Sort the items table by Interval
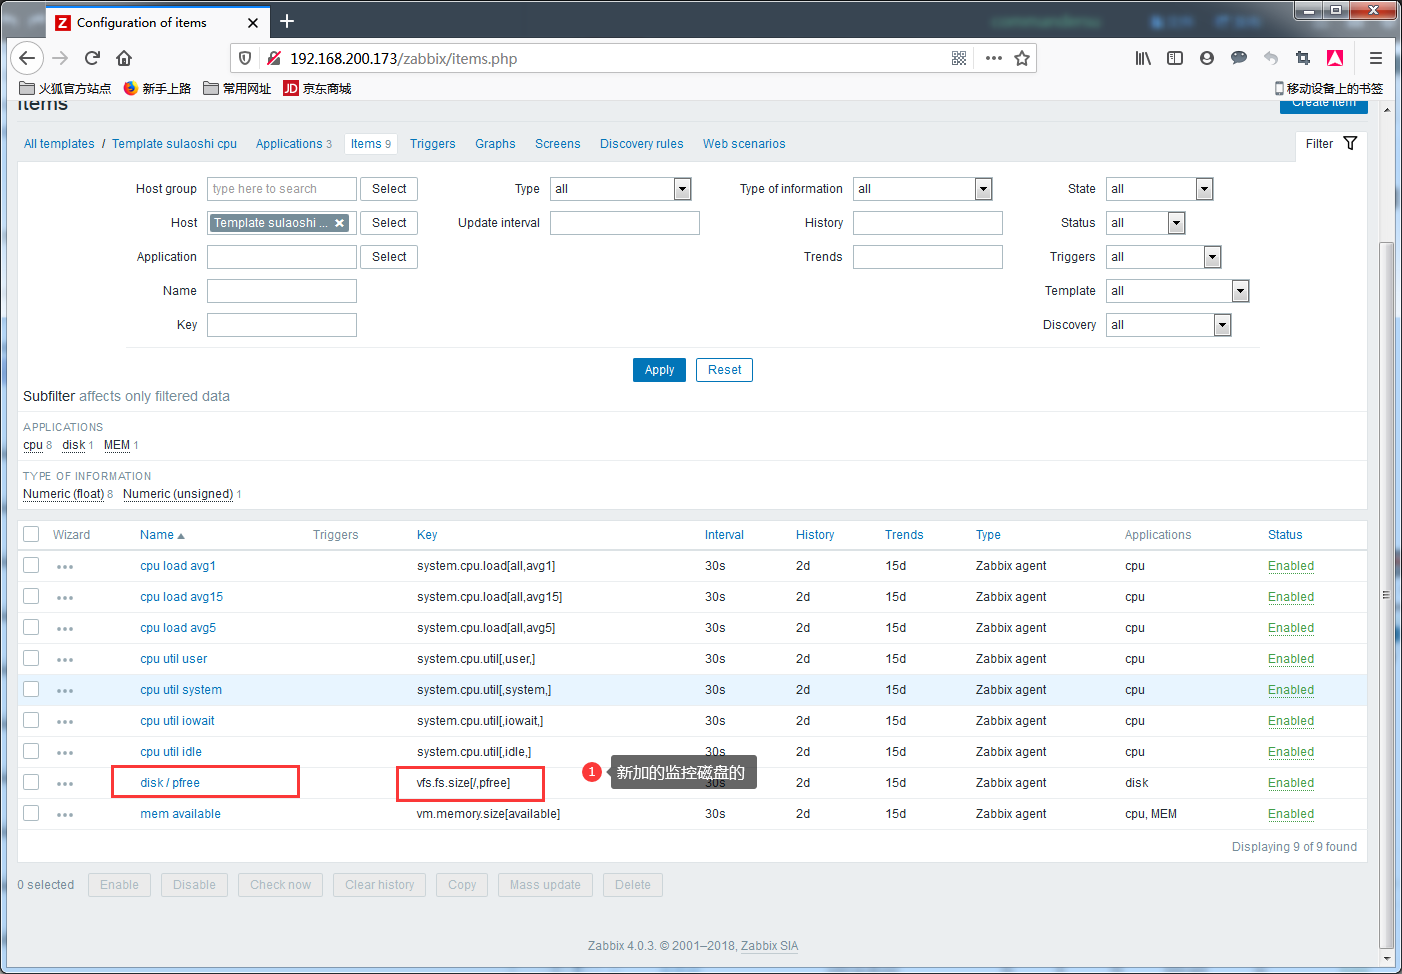Viewport: 1402px width, 974px height. (x=724, y=535)
